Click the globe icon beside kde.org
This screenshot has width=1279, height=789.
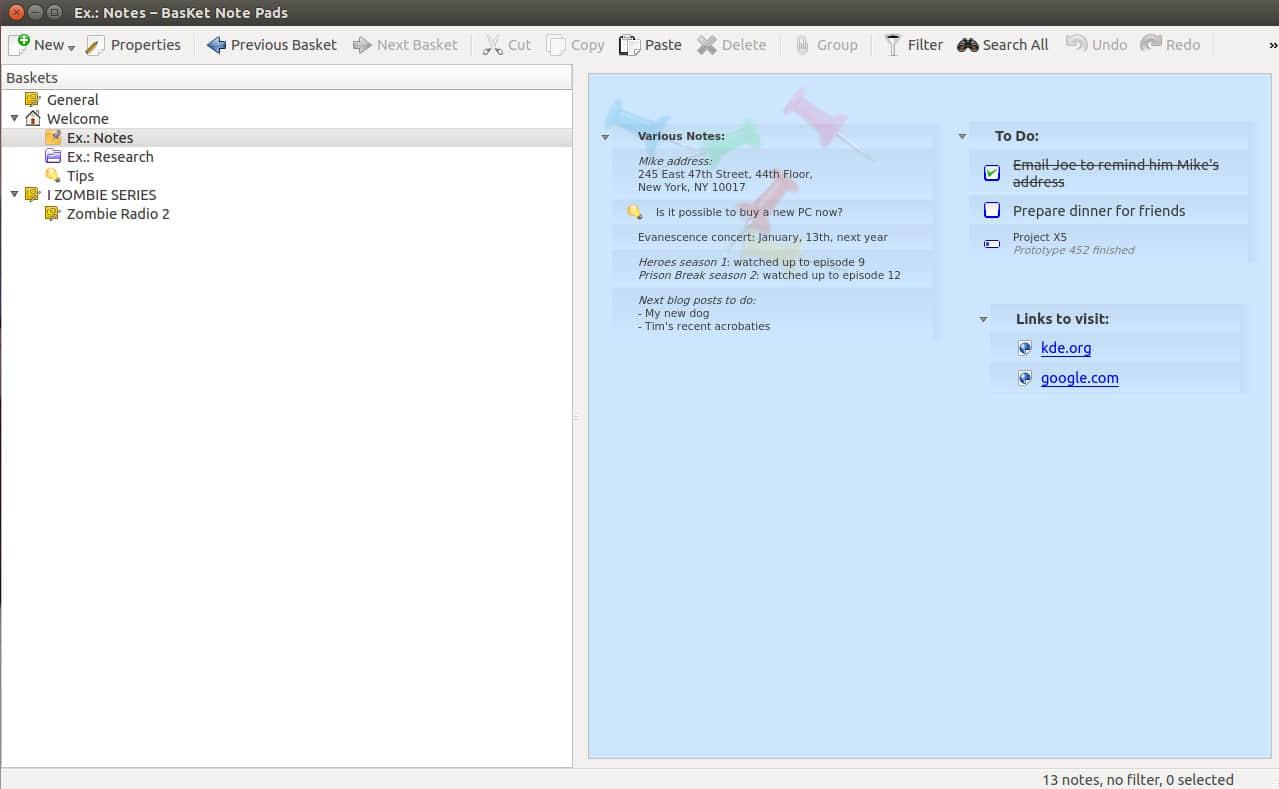click(x=1024, y=348)
